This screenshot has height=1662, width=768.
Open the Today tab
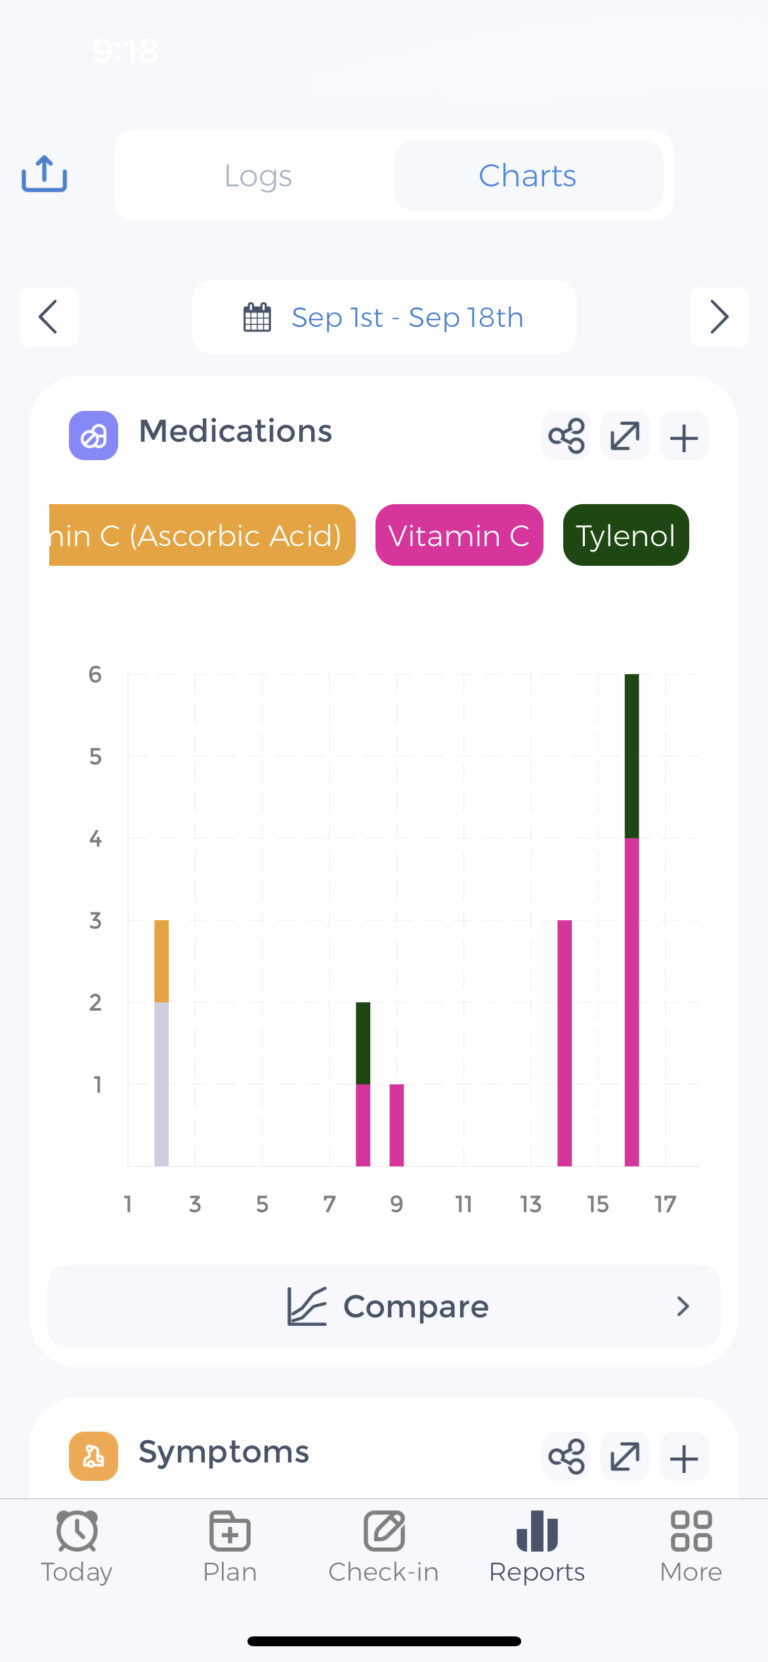[77, 1546]
